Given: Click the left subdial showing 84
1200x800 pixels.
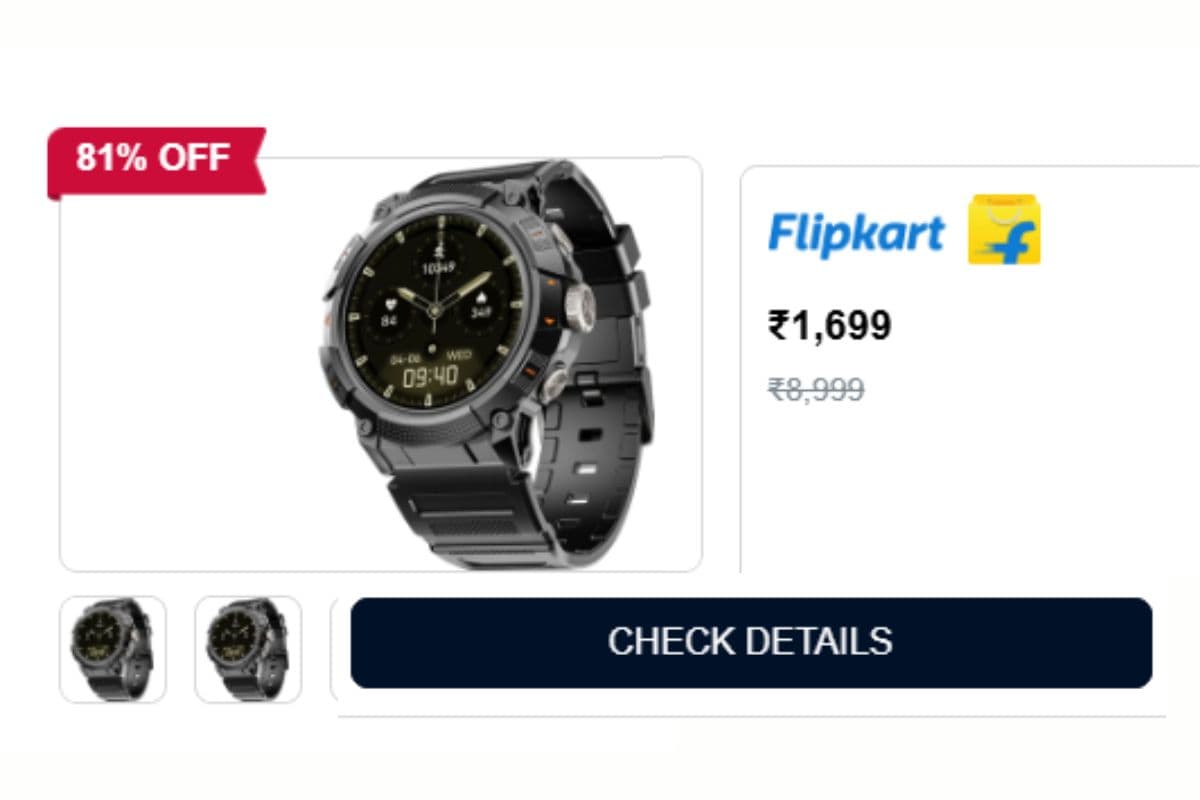Looking at the screenshot, I should 390,320.
